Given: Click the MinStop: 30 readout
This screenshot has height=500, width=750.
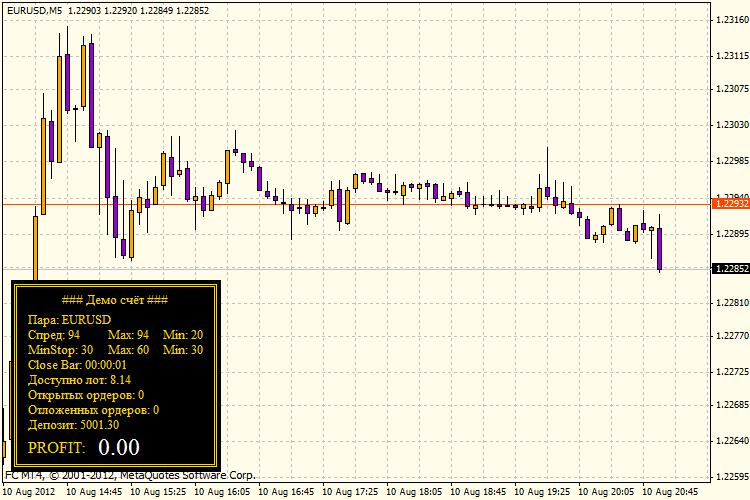Looking at the screenshot, I should click(x=61, y=350).
